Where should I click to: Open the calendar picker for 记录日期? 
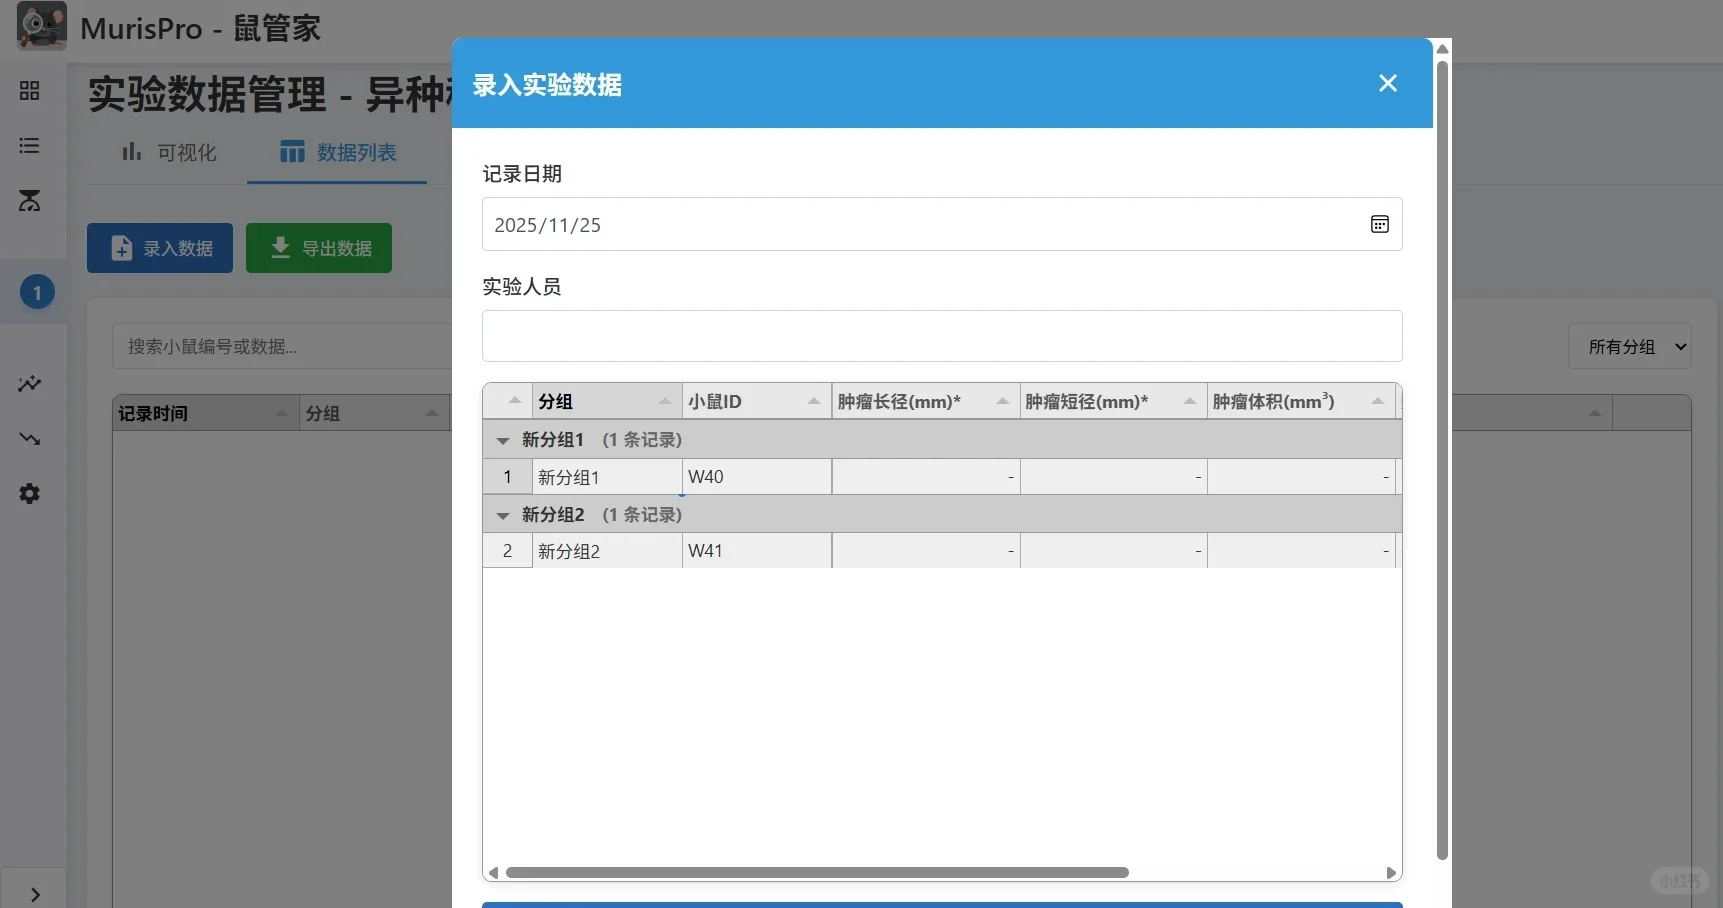tap(1379, 224)
